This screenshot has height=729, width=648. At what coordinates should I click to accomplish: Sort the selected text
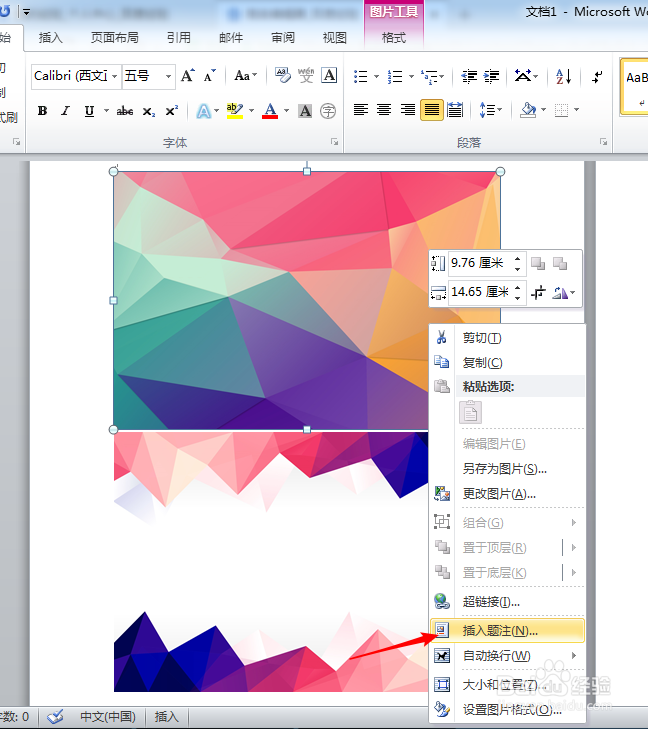[x=563, y=76]
